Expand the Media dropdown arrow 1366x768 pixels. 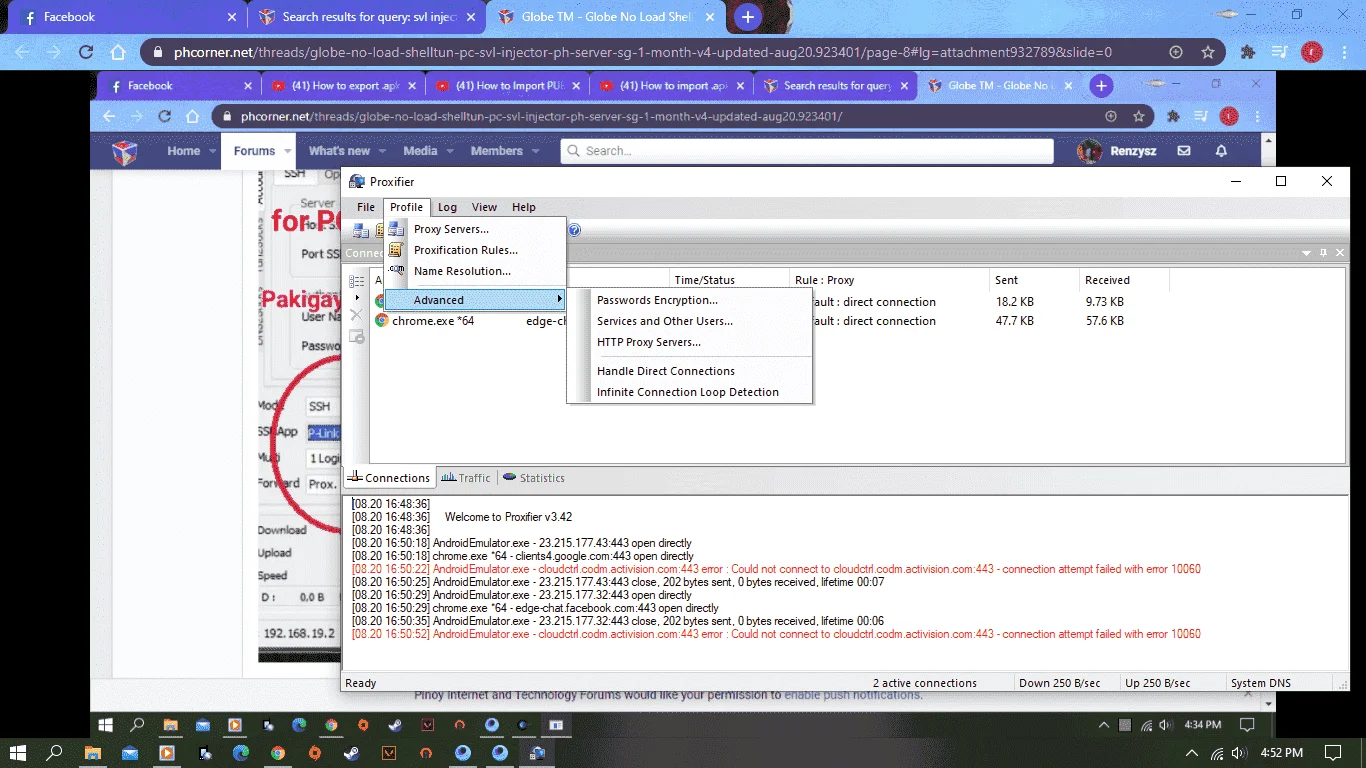[x=451, y=152]
